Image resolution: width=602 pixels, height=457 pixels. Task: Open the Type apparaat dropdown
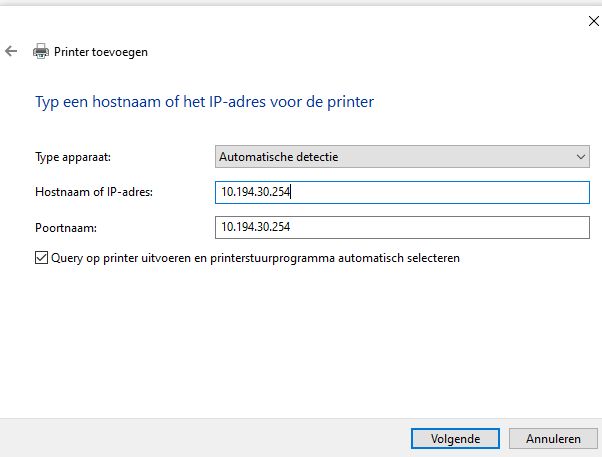402,157
